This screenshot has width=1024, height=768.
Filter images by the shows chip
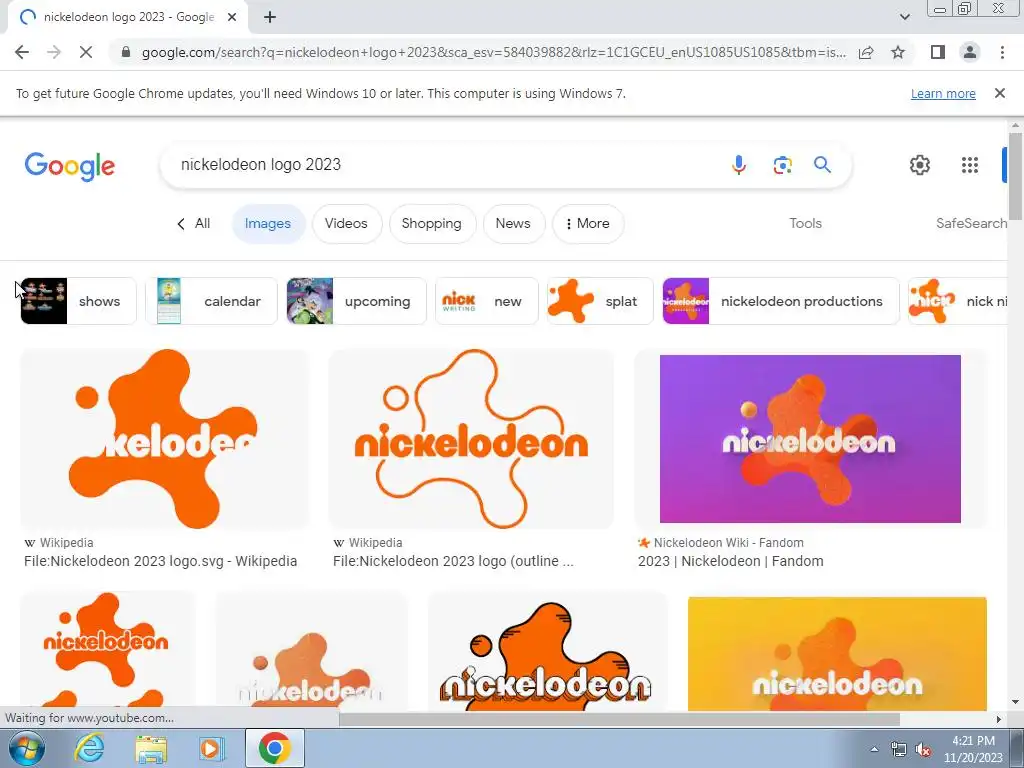78,301
